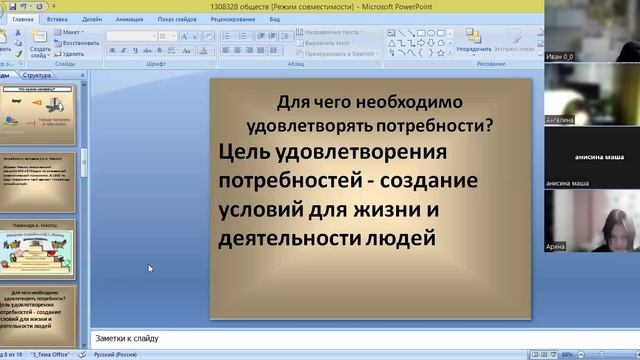Click the Save icon in quick access toolbar
Screen dimensions: 640x360
[12, 6]
